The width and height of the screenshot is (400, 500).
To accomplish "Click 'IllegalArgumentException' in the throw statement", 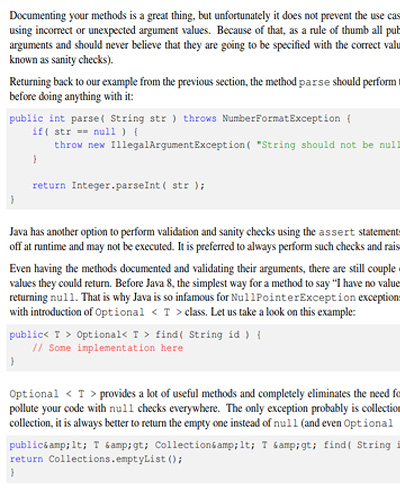I will [178, 145].
